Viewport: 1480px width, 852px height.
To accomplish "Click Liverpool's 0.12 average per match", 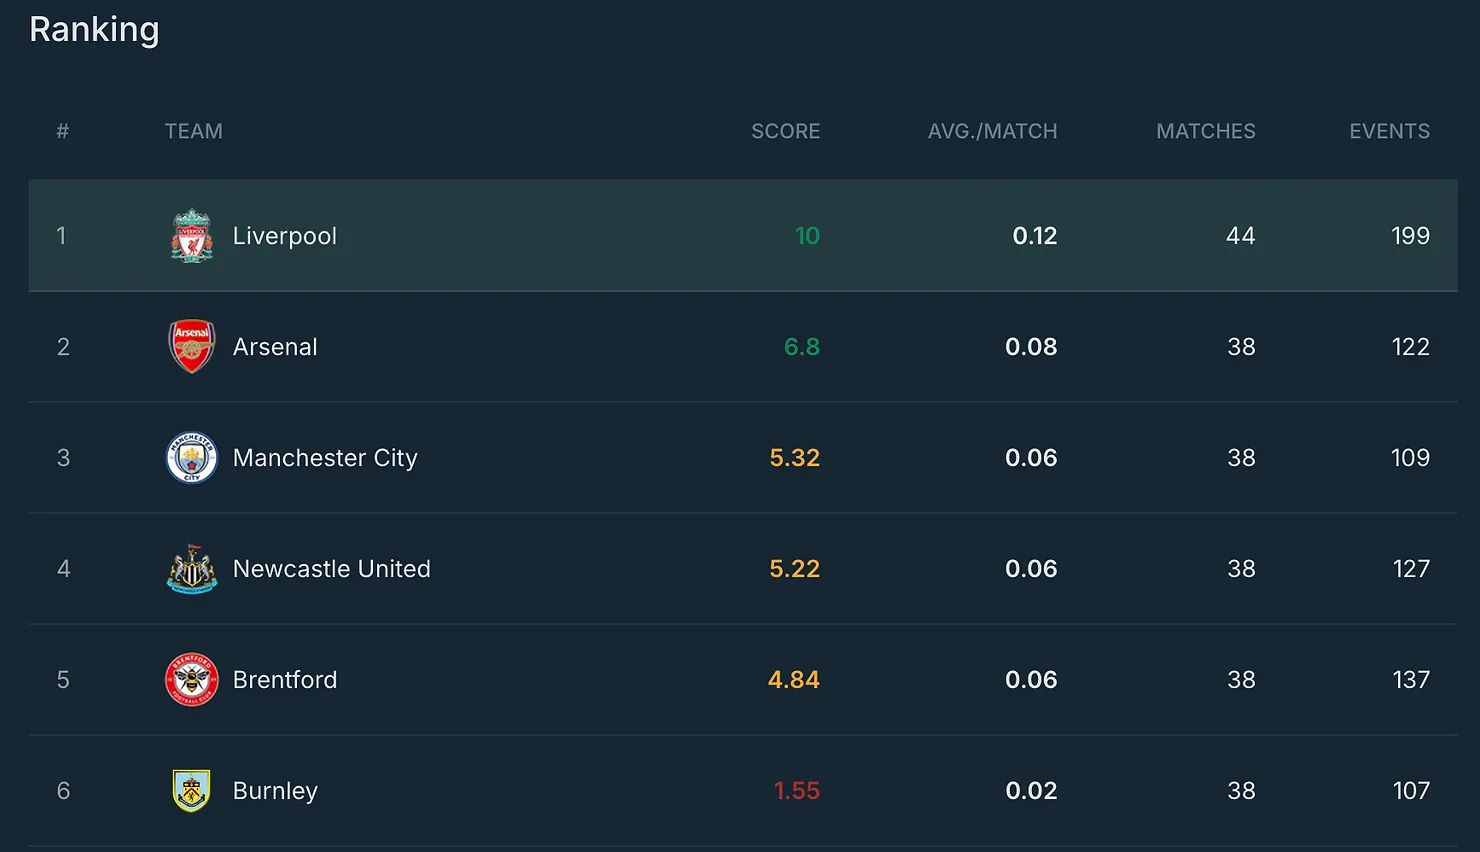I will pyautogui.click(x=1035, y=236).
